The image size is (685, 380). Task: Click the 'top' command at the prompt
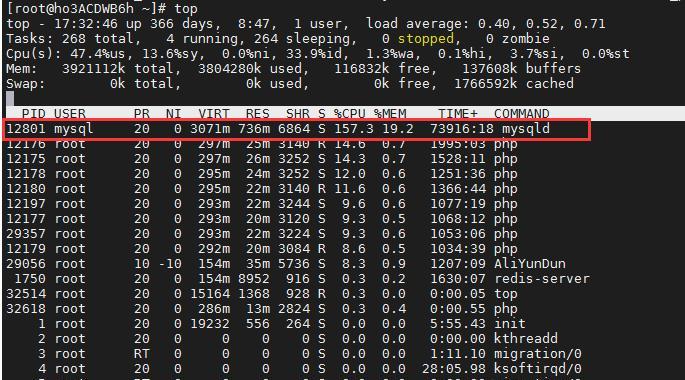(186, 9)
